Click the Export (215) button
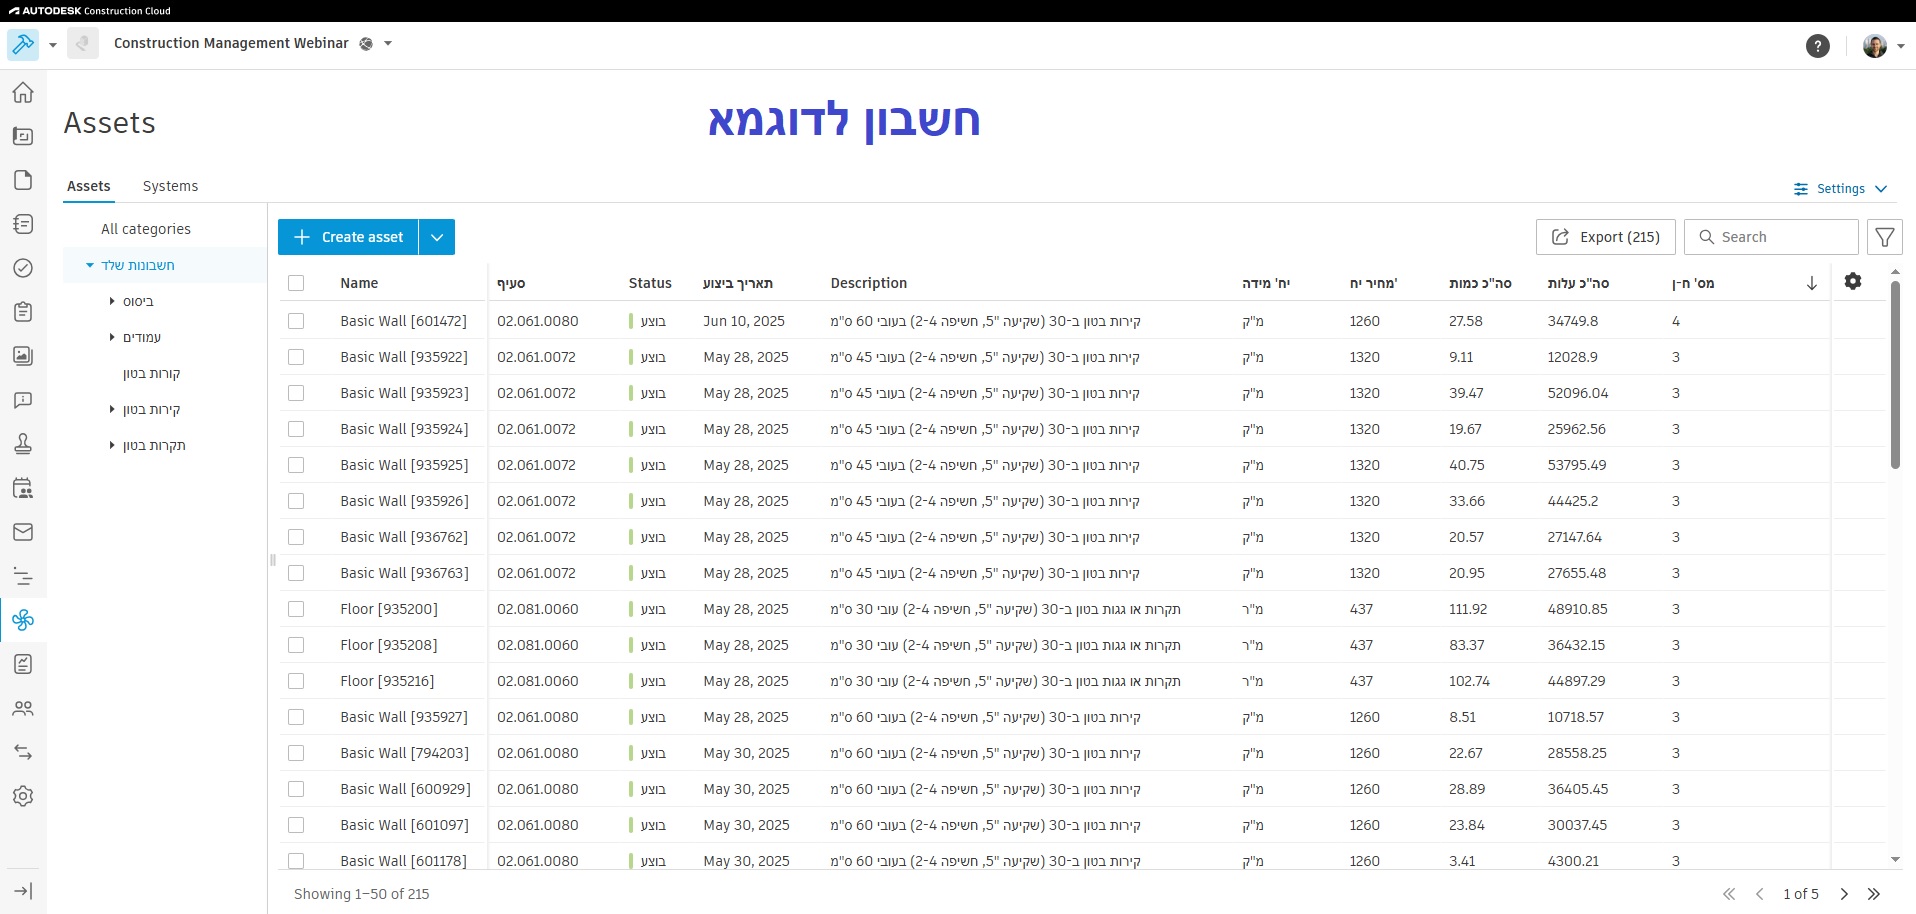 1605,237
